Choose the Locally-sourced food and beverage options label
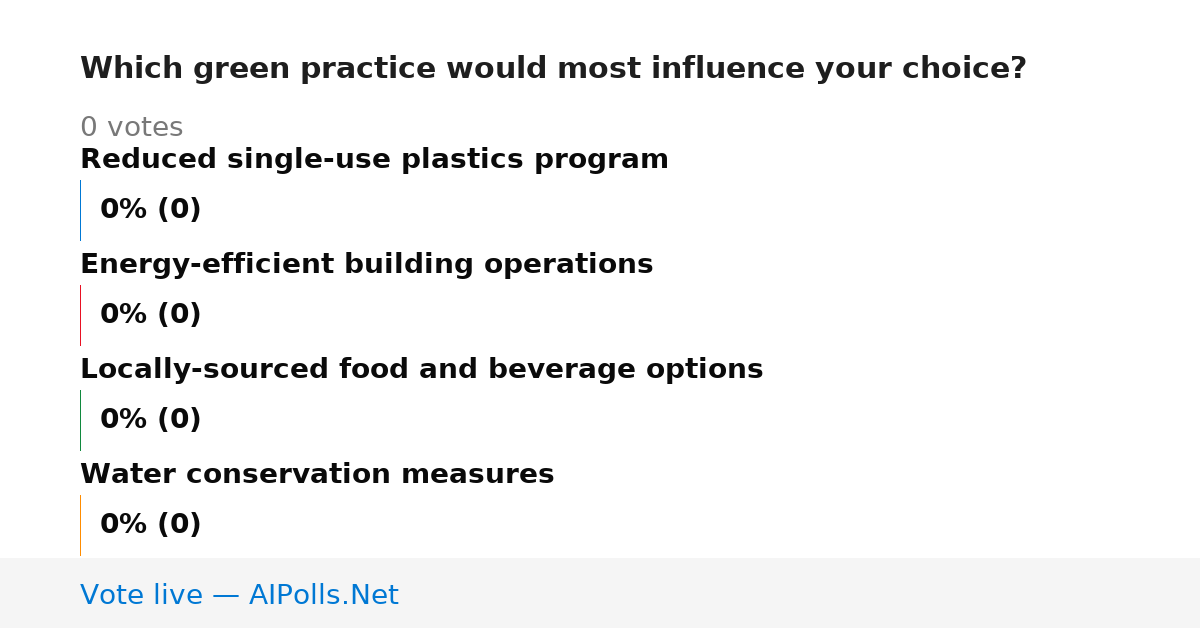 [421, 369]
